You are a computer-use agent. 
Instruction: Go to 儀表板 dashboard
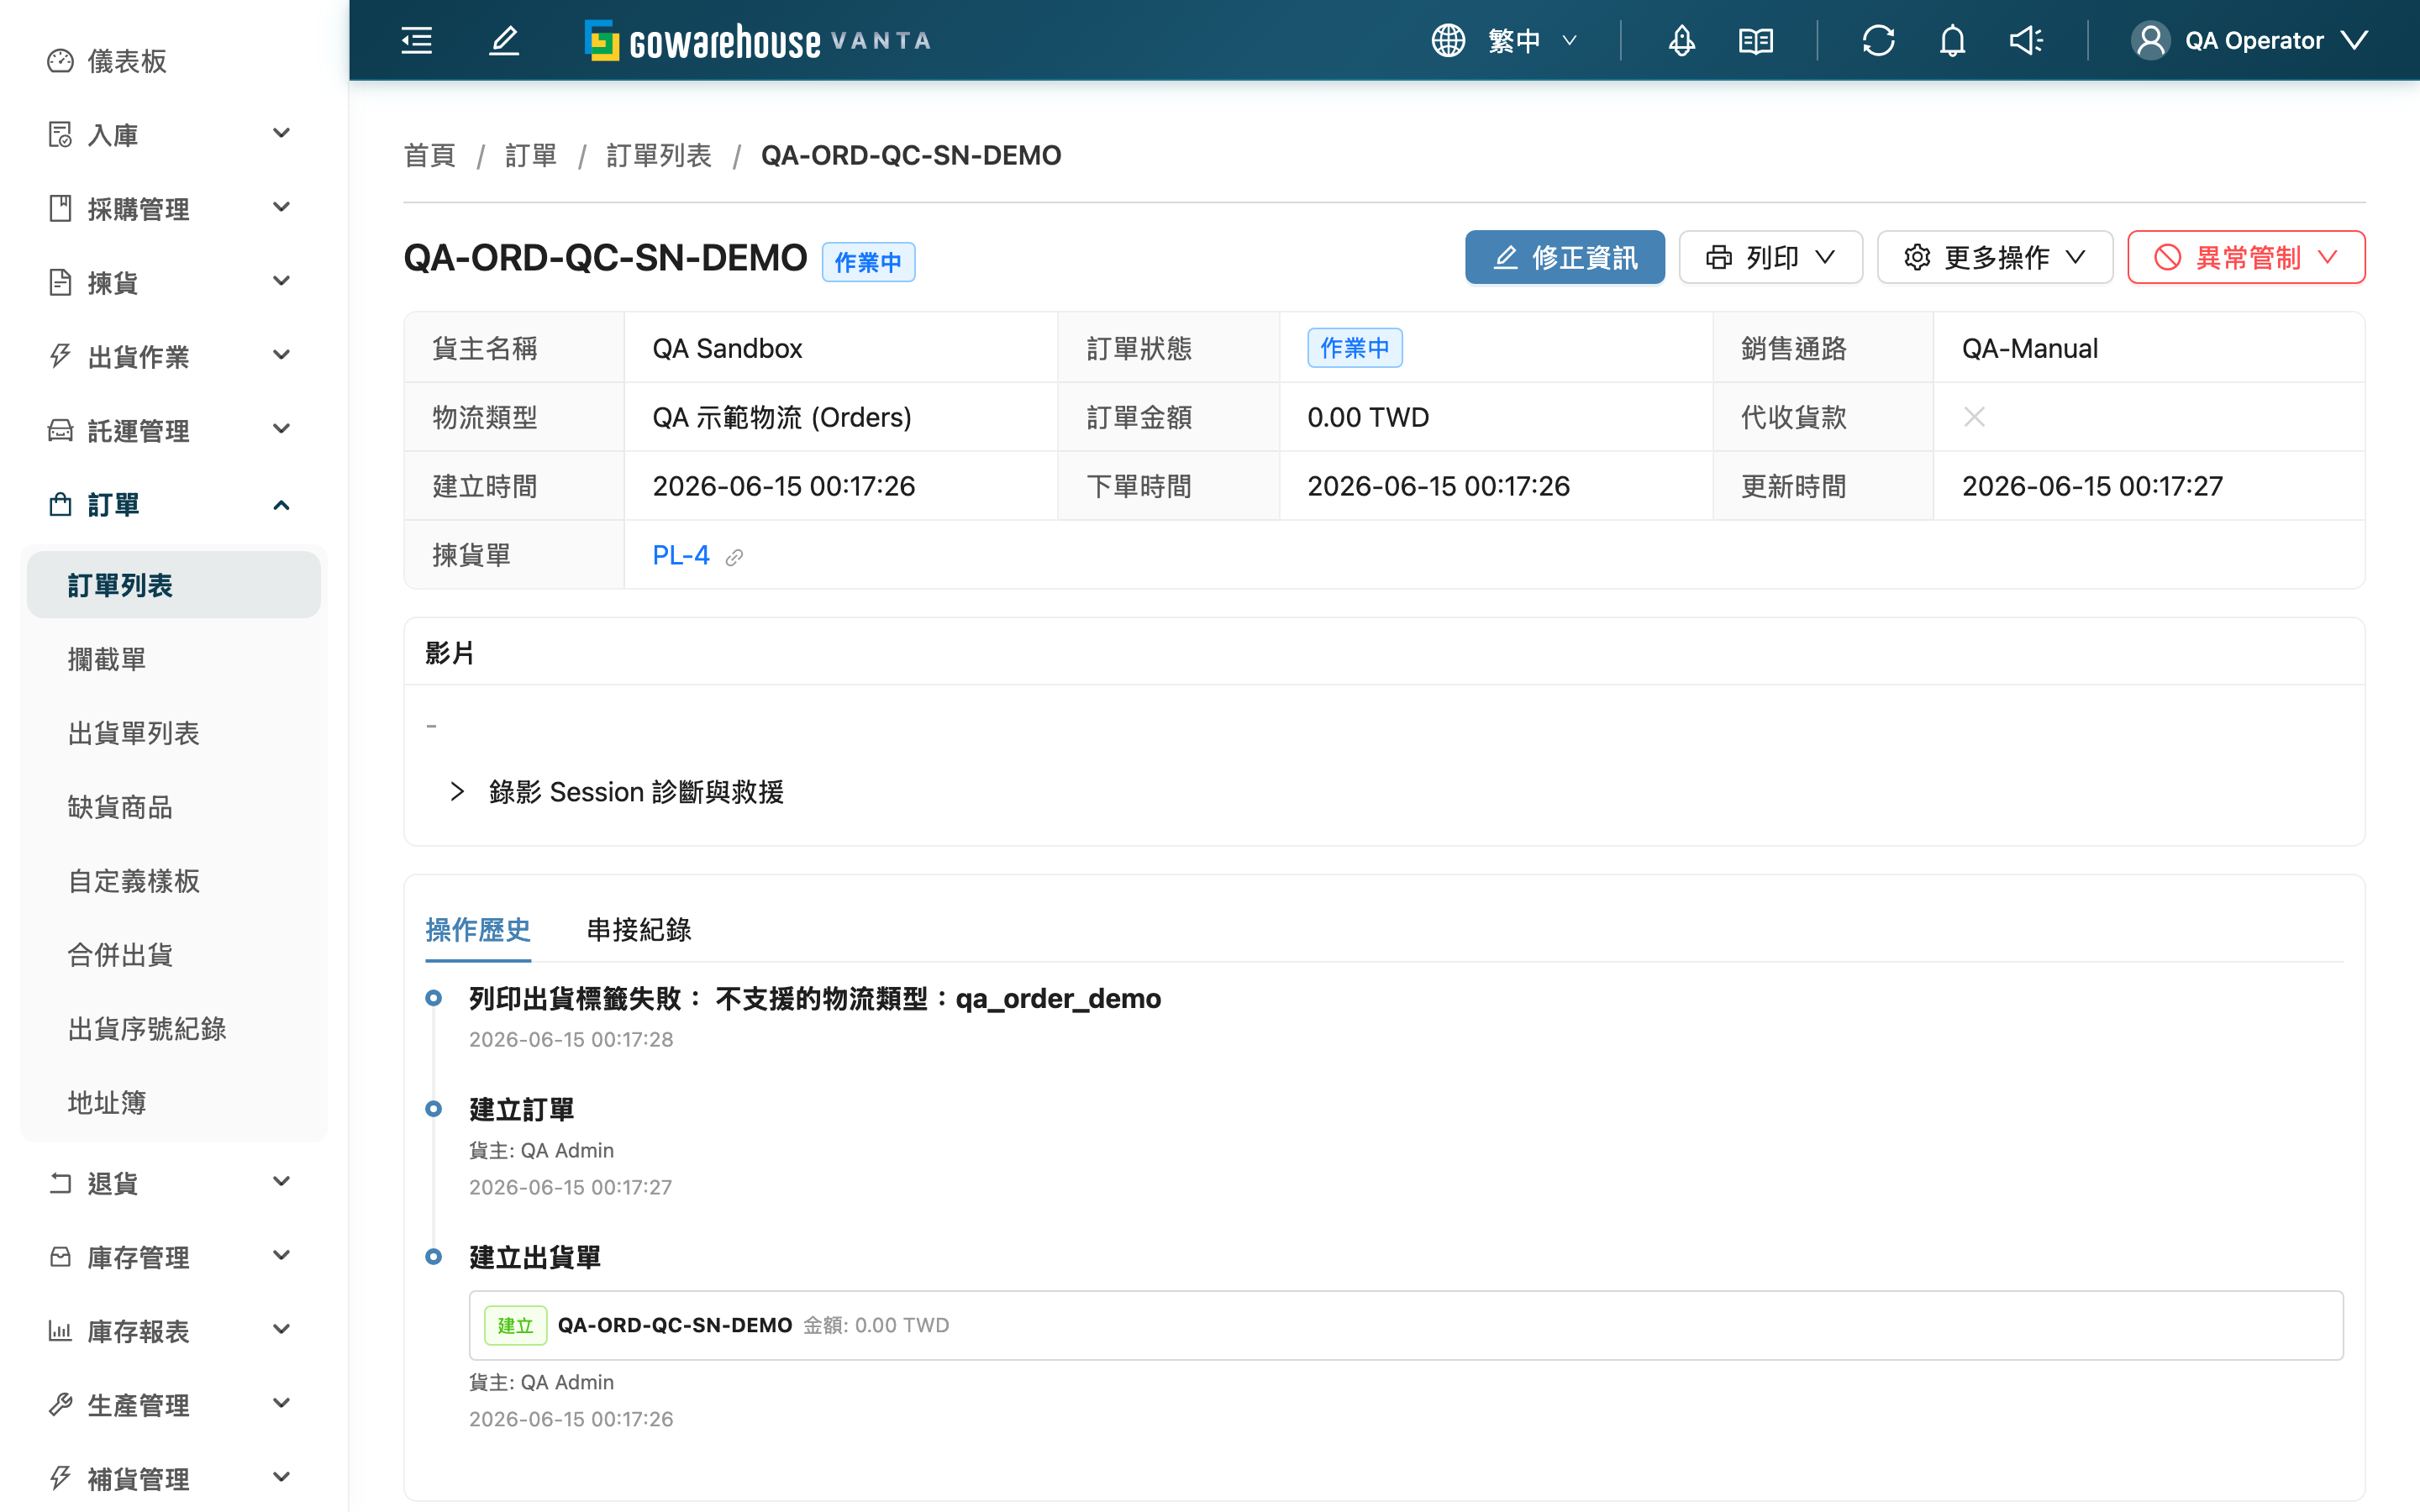coord(126,61)
